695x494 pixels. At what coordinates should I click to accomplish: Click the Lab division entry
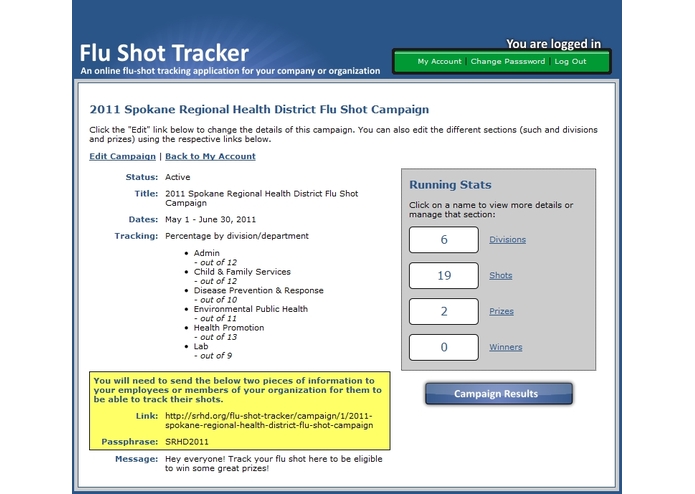pyautogui.click(x=201, y=346)
